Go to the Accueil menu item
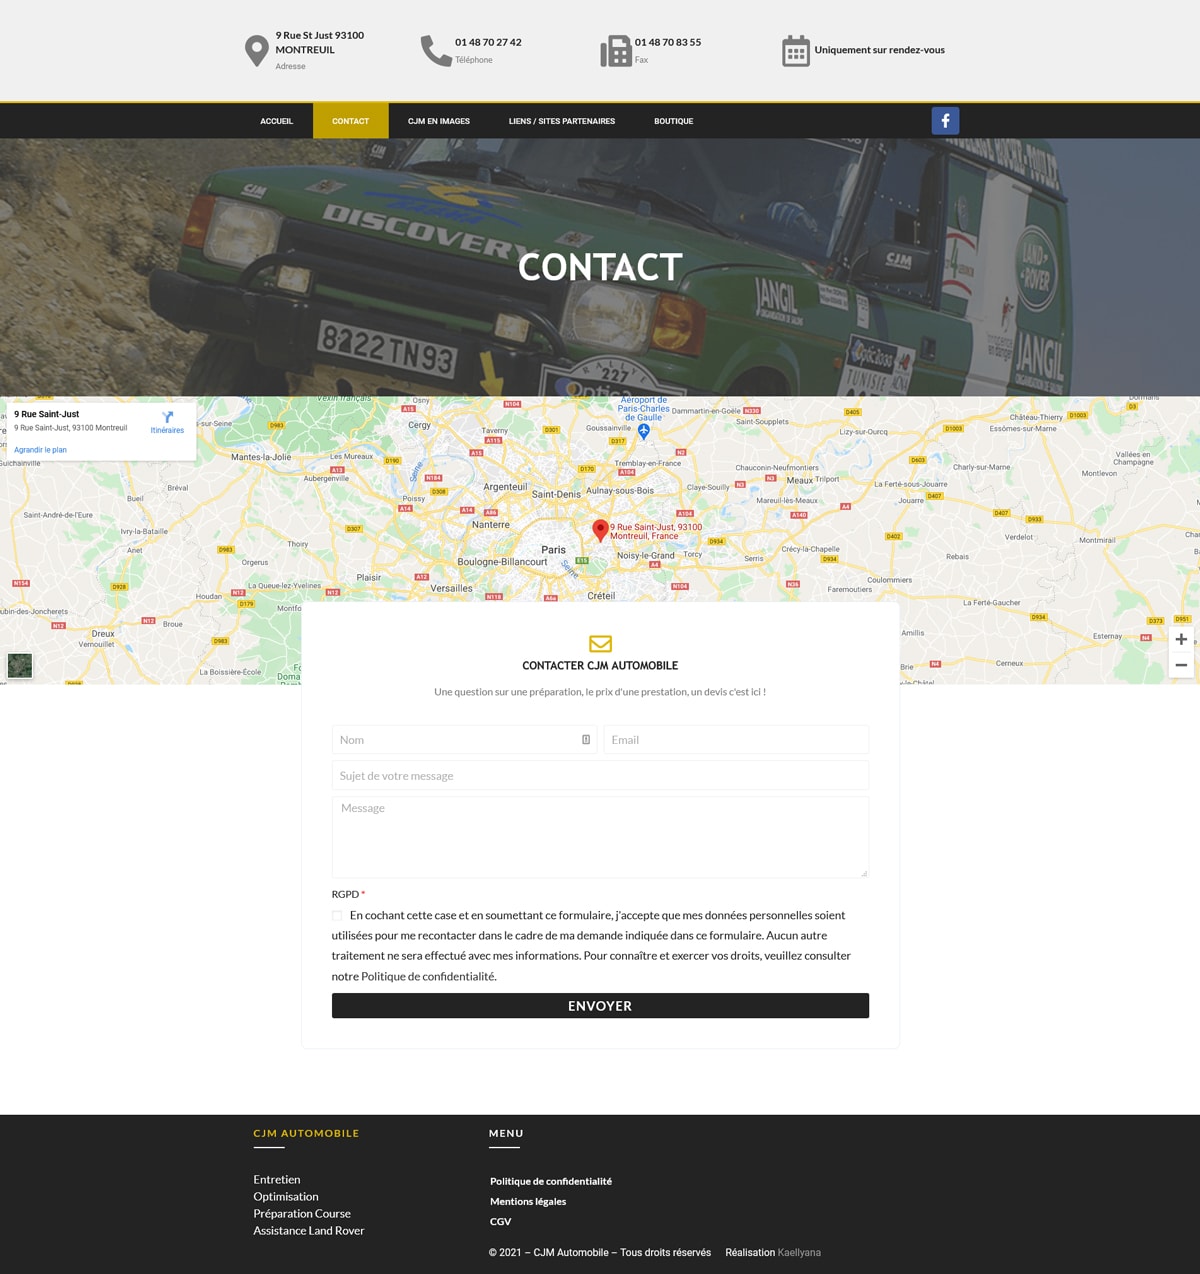 pyautogui.click(x=277, y=121)
